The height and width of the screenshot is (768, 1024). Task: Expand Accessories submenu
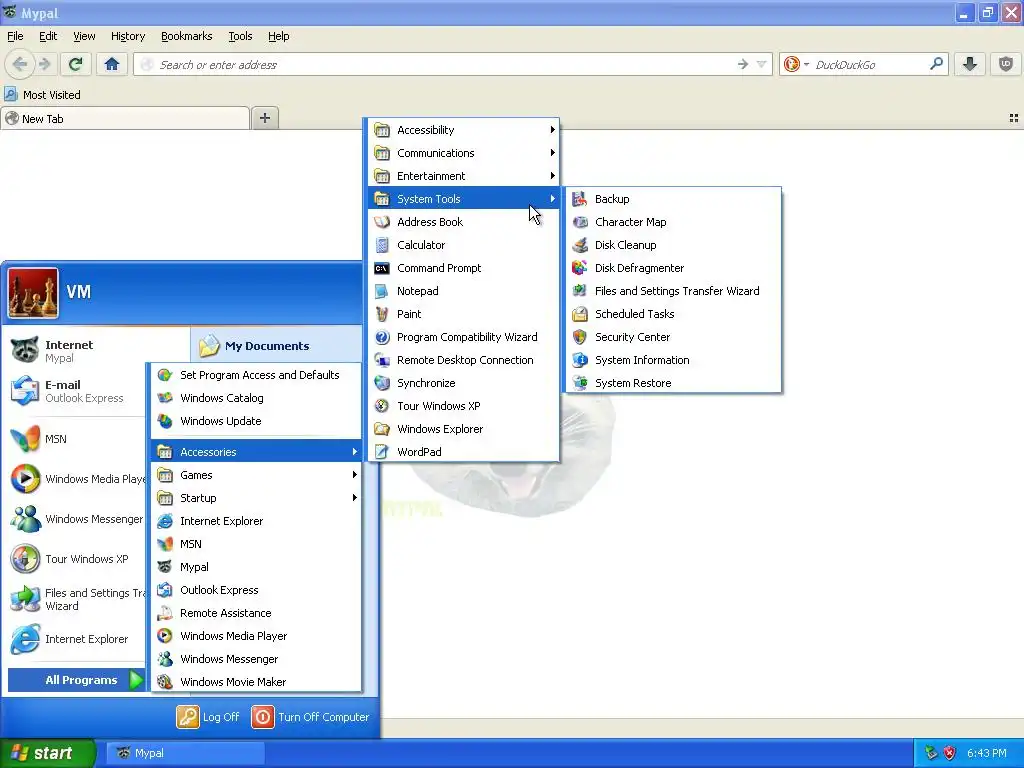(x=256, y=452)
